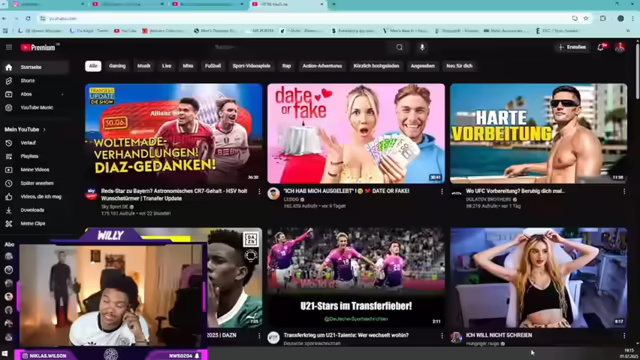This screenshot has height=360, width=640.
Task: Open the Woltemade-Verhandlungen video thumbnail
Action: (x=174, y=133)
